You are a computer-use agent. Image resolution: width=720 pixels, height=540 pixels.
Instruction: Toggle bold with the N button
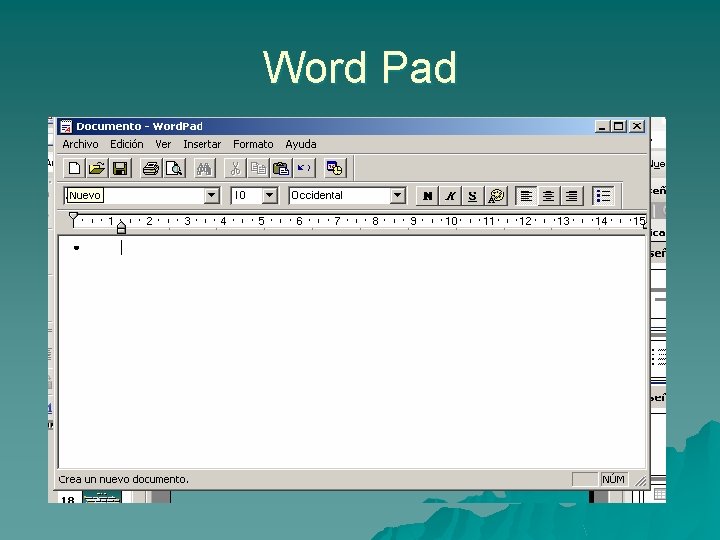coord(427,196)
